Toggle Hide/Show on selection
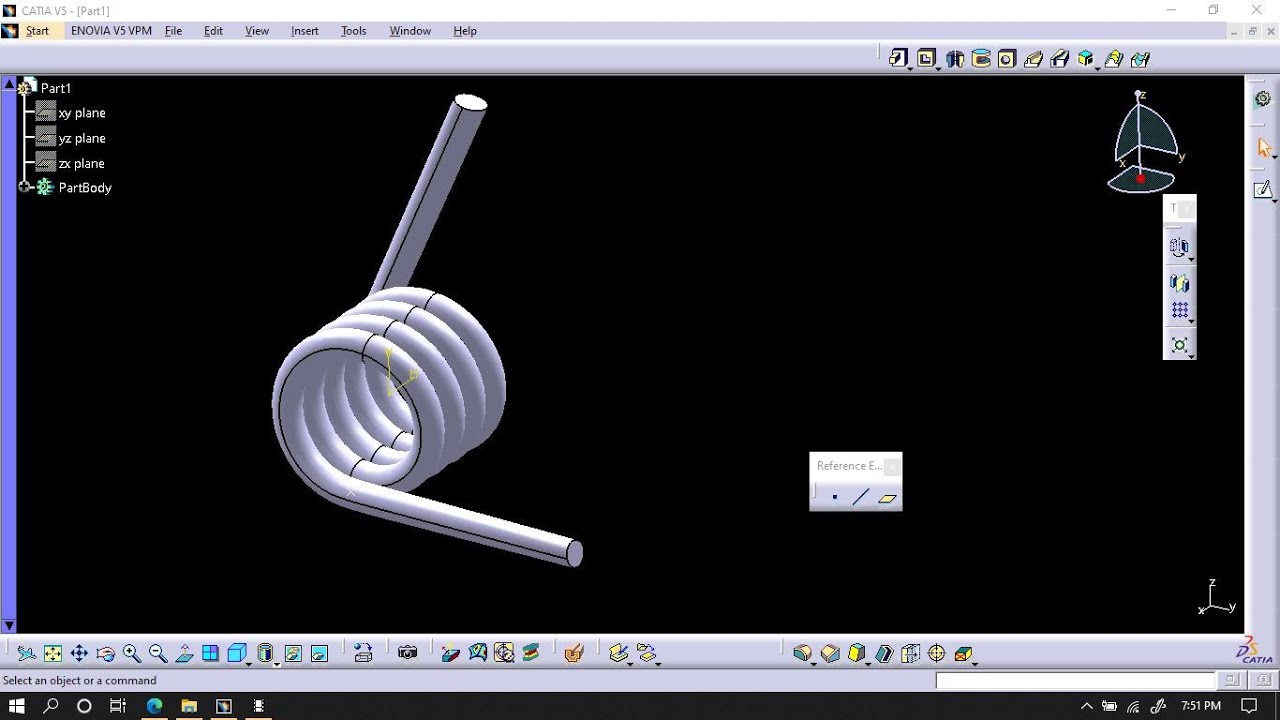 (293, 653)
